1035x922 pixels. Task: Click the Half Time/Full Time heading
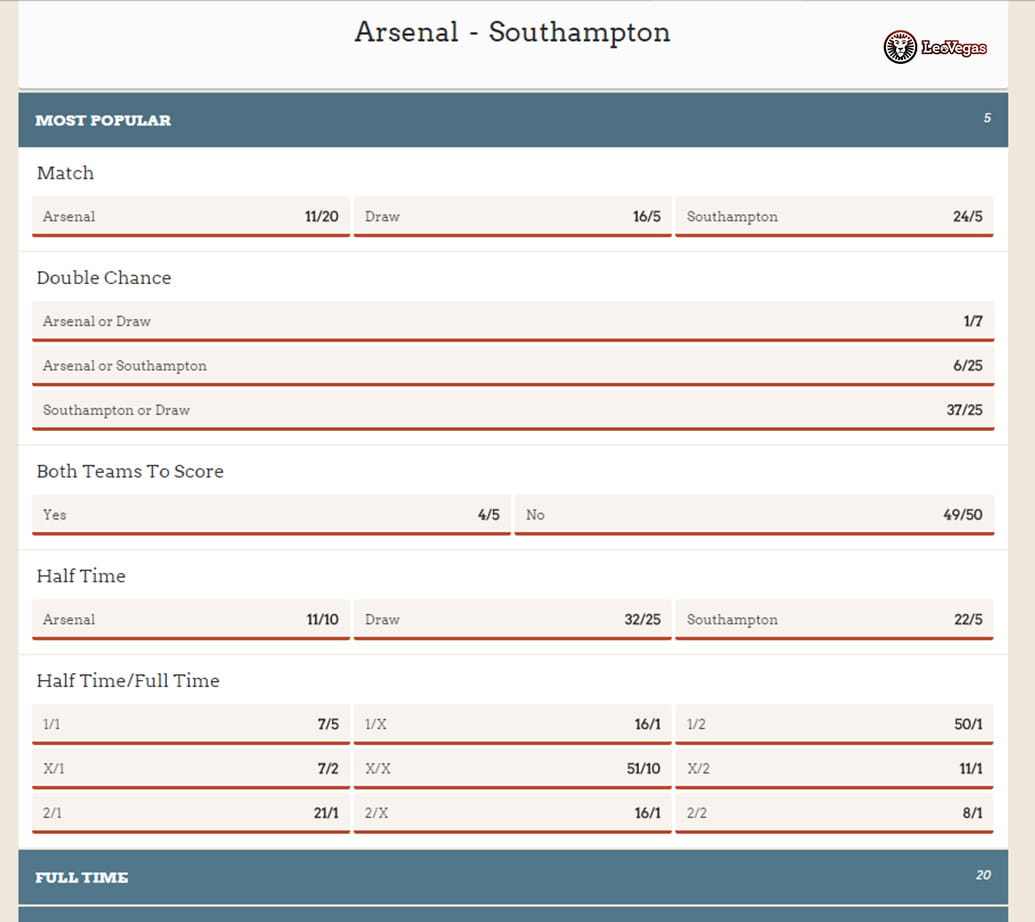click(x=128, y=680)
